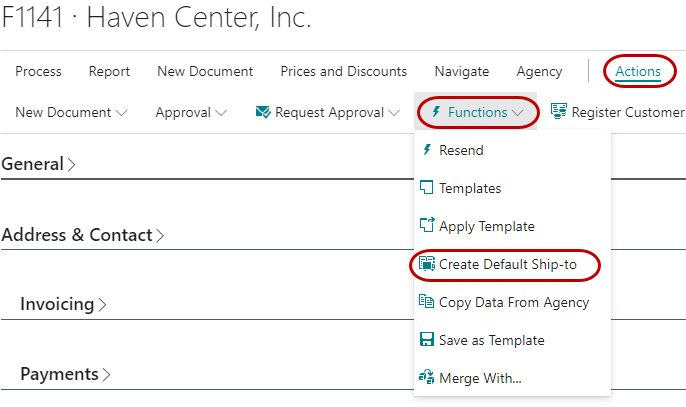Click the Templates icon in menu

click(x=427, y=188)
